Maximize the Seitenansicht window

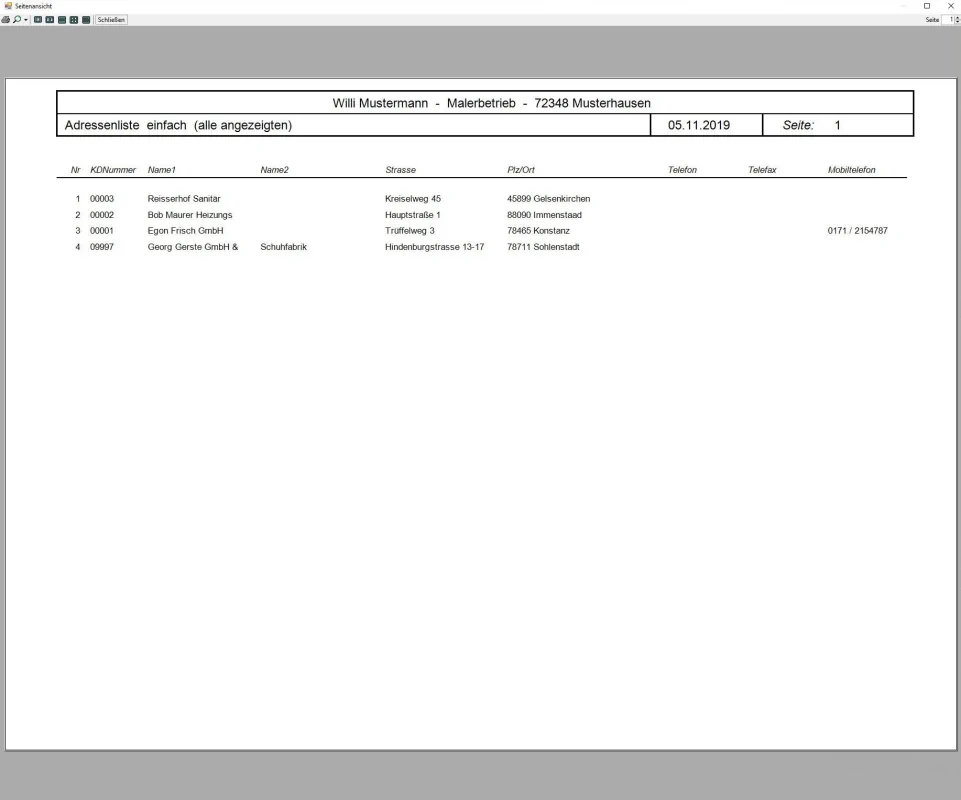pos(927,6)
